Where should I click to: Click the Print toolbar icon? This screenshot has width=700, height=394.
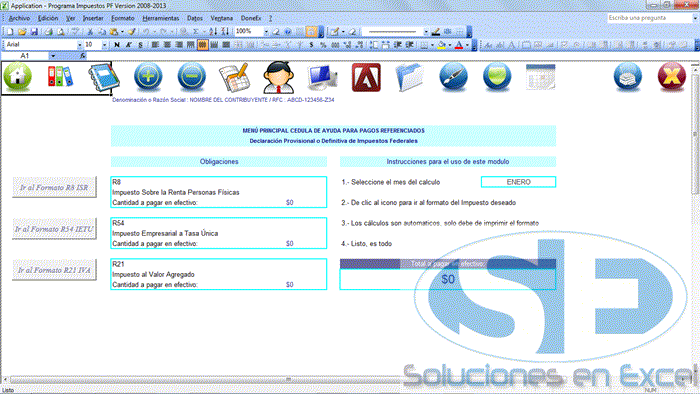(x=48, y=32)
